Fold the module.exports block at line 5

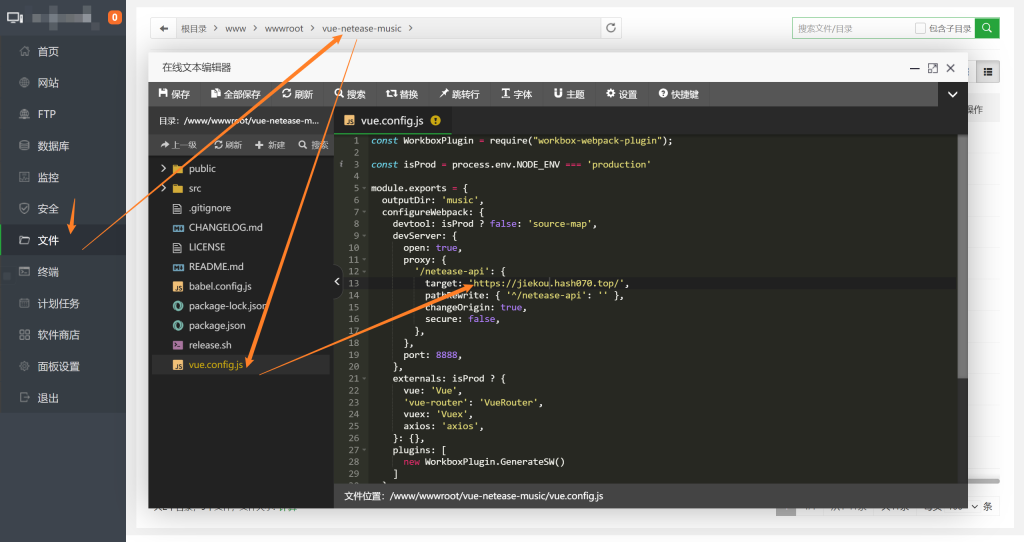(364, 188)
